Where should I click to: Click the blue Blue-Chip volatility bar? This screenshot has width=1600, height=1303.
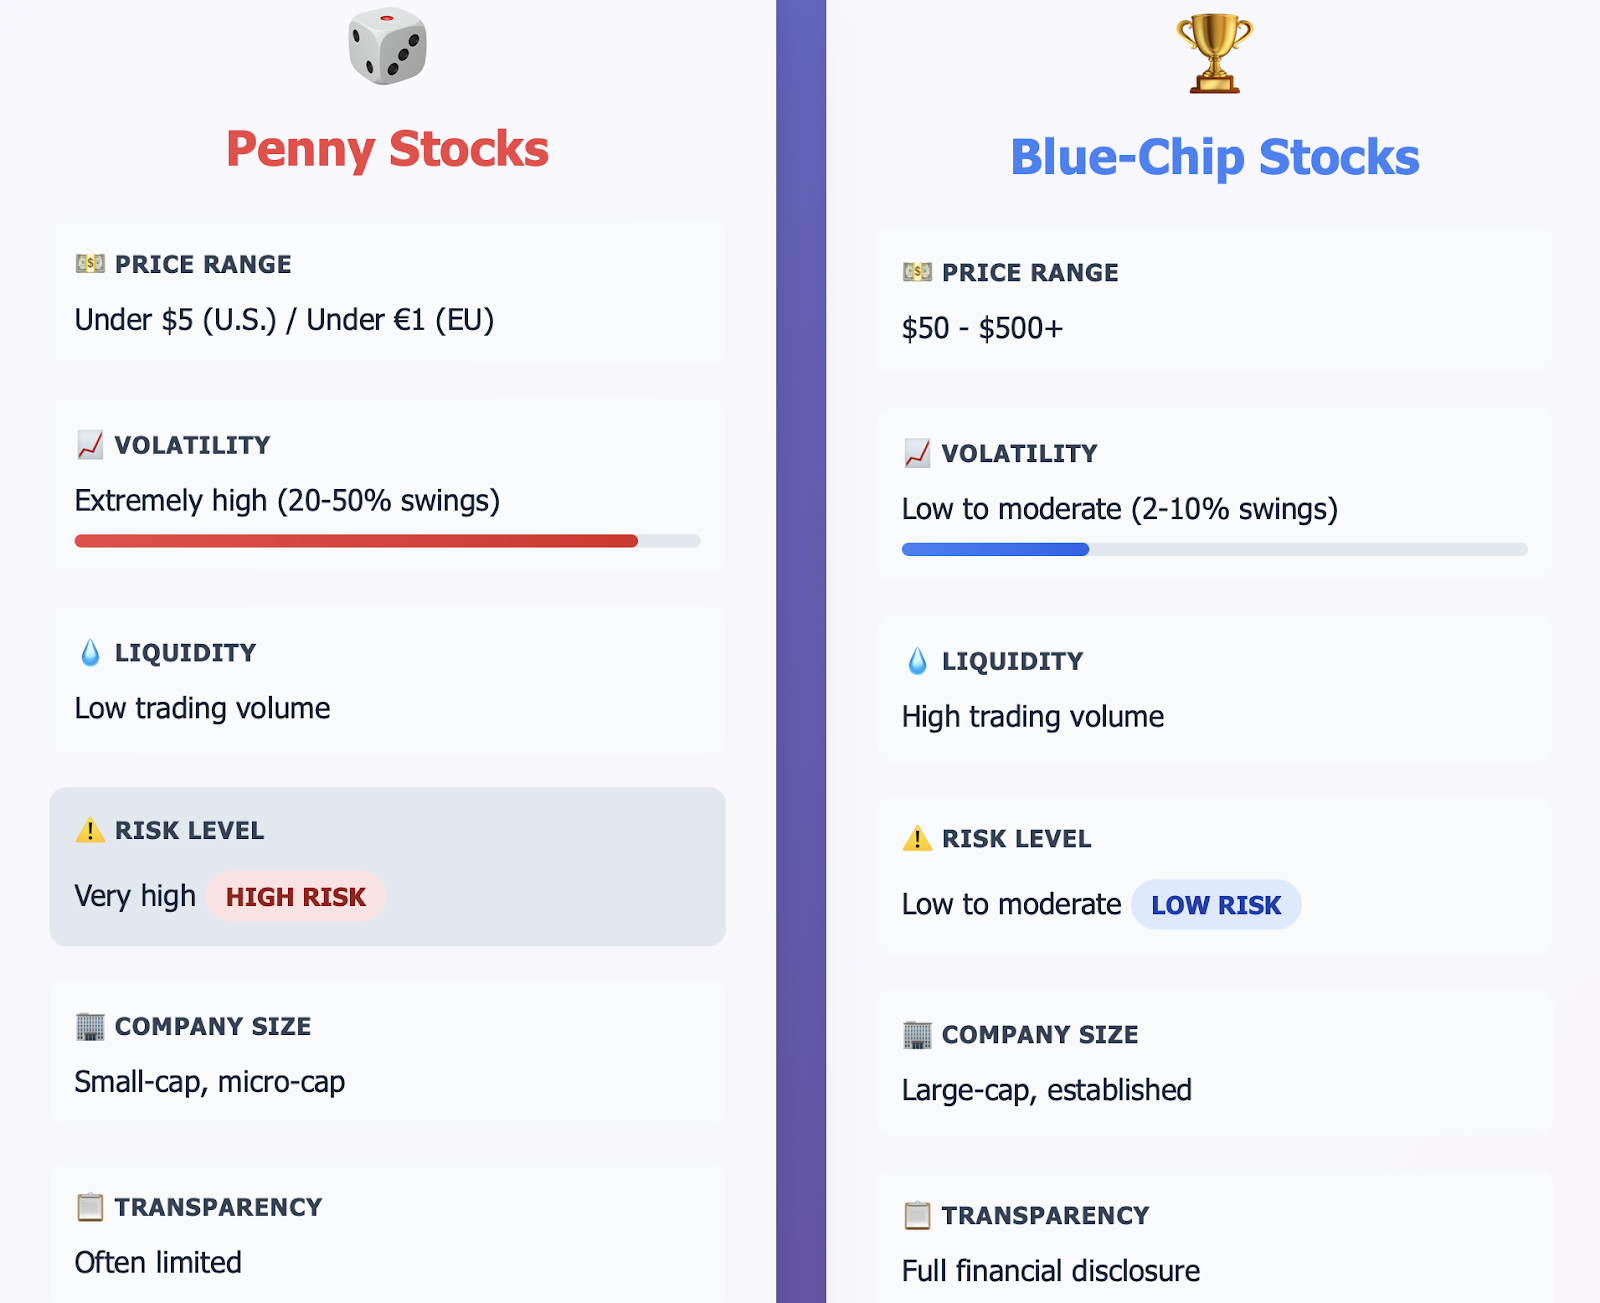click(995, 549)
